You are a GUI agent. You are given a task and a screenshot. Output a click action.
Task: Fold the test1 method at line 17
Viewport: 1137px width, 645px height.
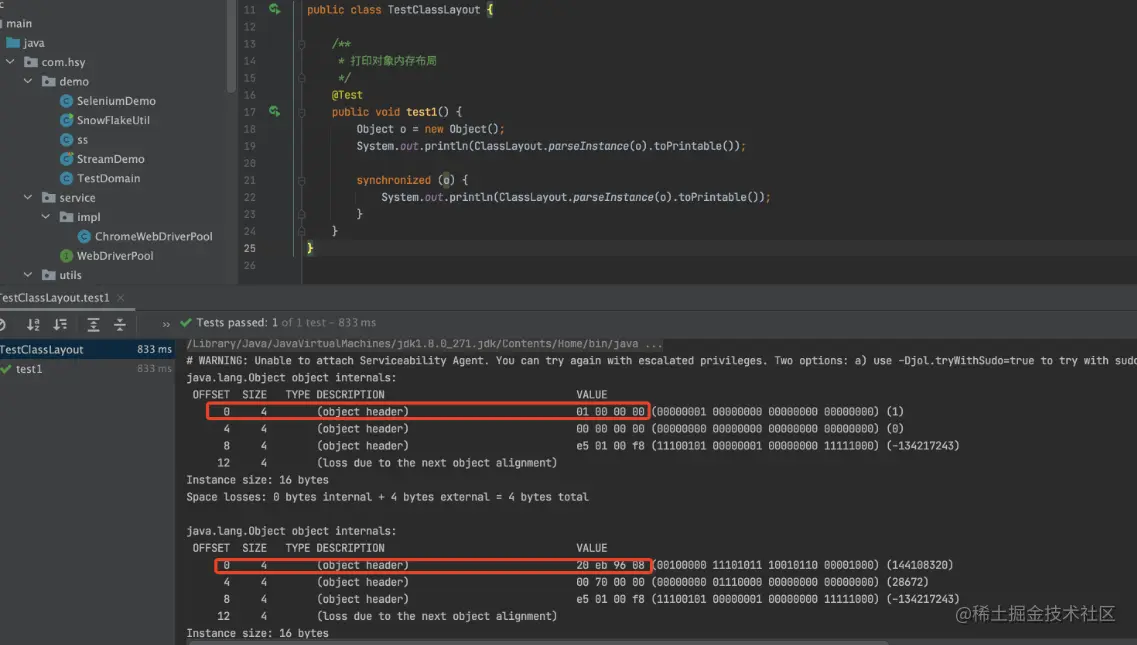pos(302,112)
